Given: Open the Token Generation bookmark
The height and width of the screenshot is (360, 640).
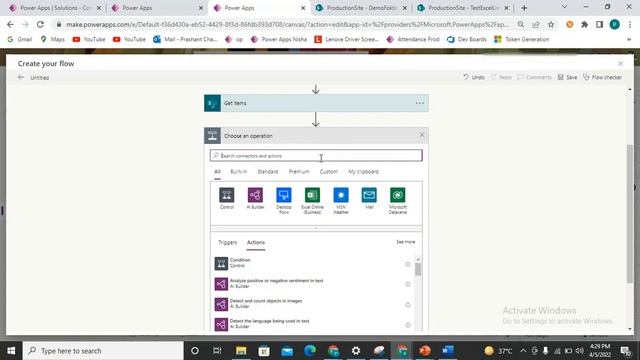Looking at the screenshot, I should pos(521,40).
